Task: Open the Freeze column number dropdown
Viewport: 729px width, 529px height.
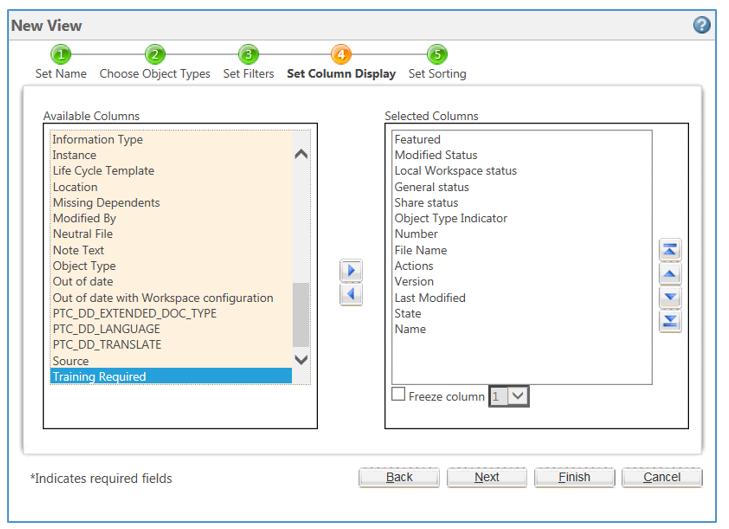Action: pyautogui.click(x=509, y=397)
